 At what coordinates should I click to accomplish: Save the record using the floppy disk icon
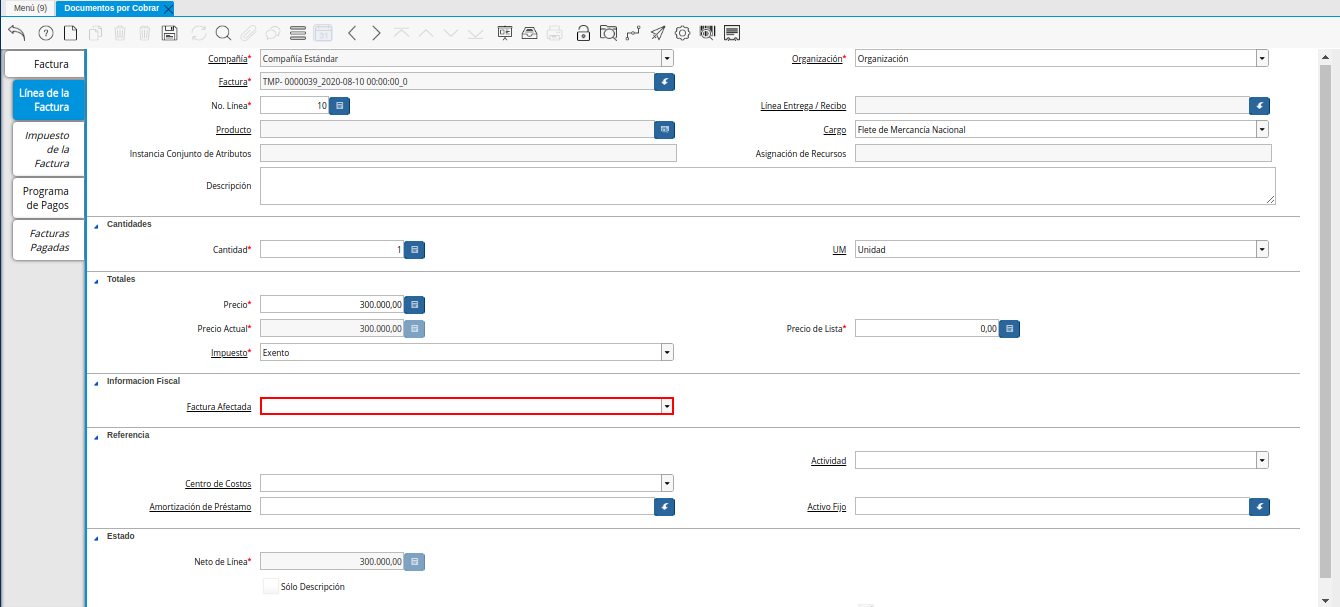[x=169, y=33]
